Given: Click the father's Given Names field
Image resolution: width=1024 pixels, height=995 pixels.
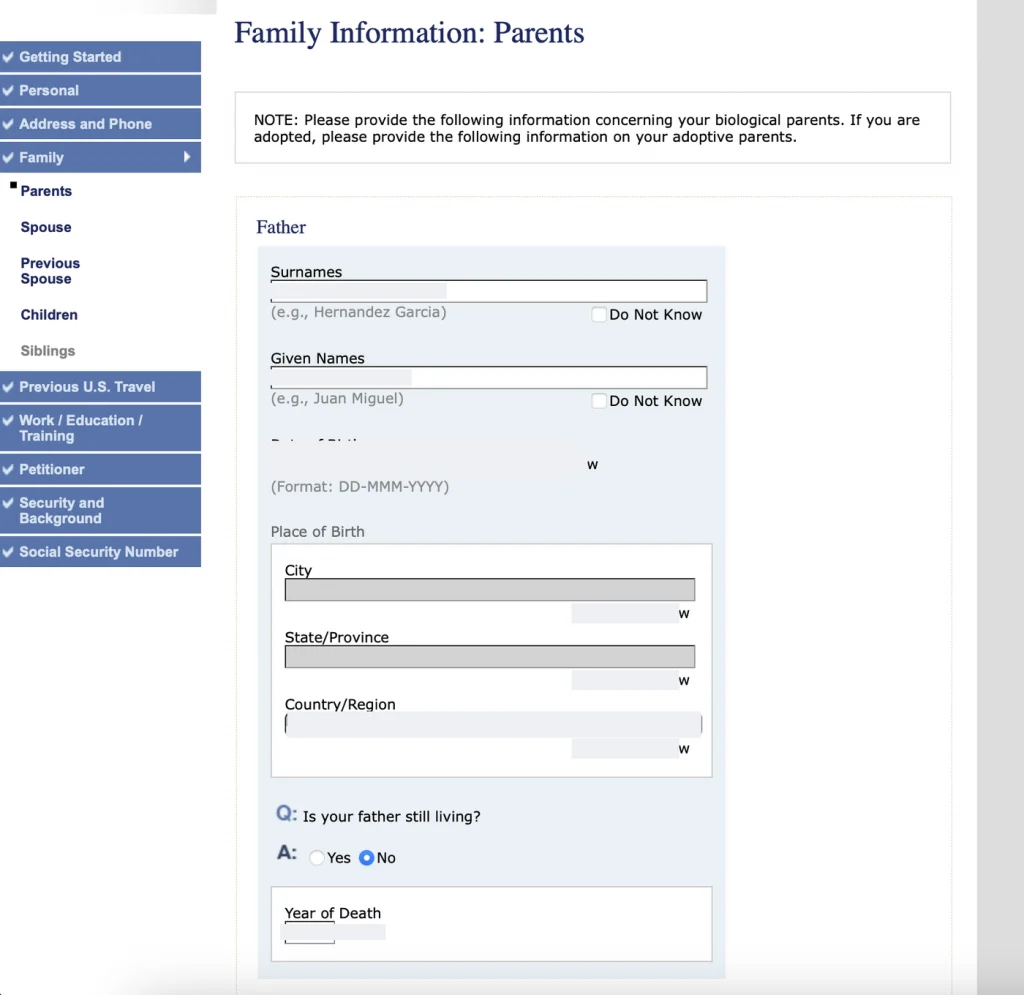Looking at the screenshot, I should coord(488,377).
